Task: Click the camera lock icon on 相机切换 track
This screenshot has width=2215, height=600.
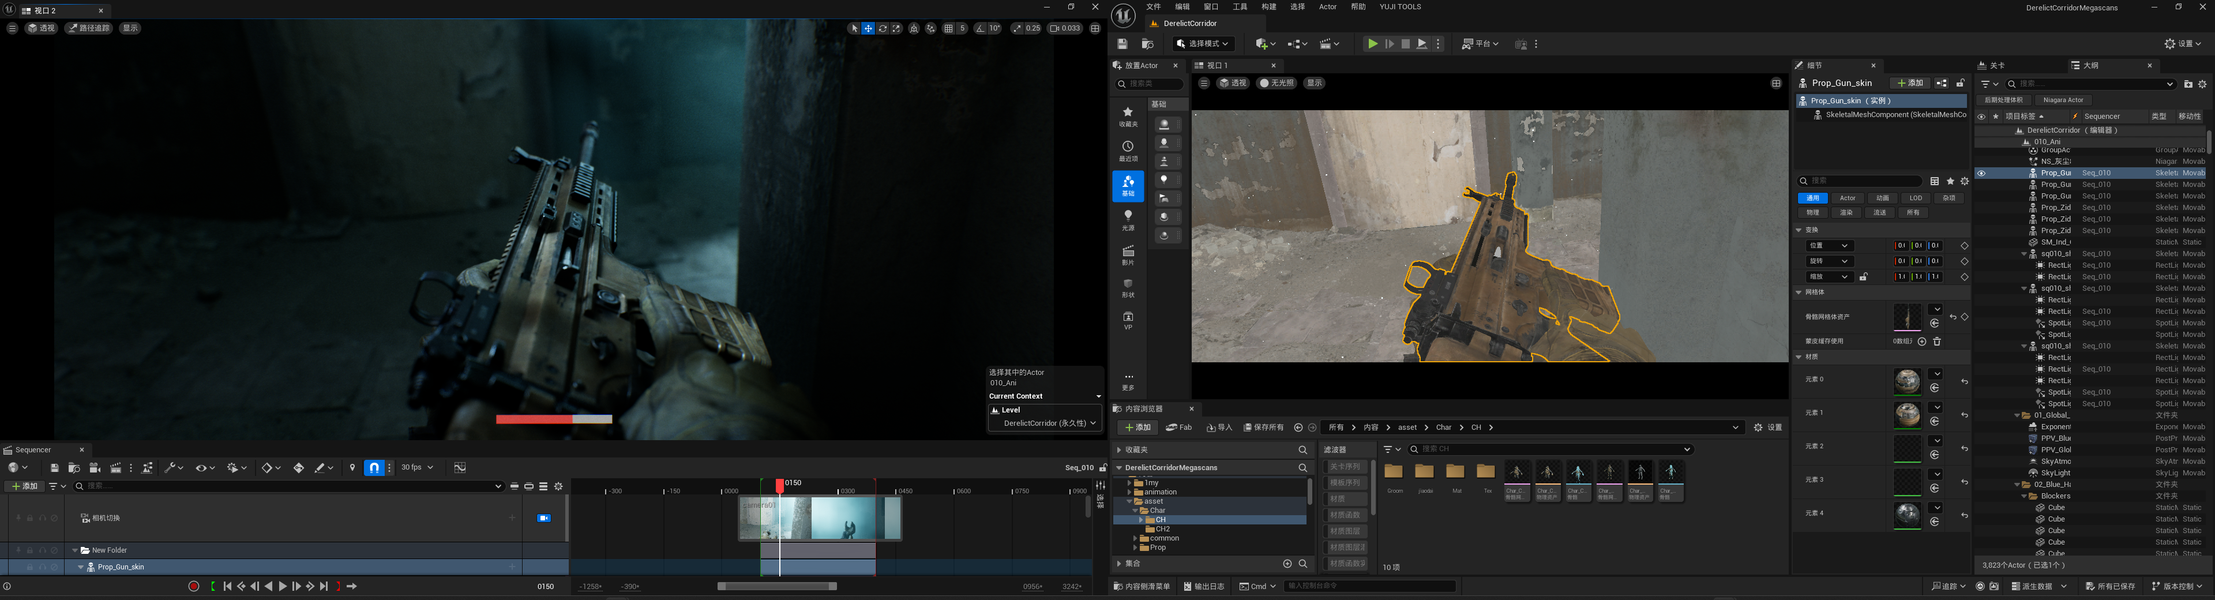Action: click(544, 518)
